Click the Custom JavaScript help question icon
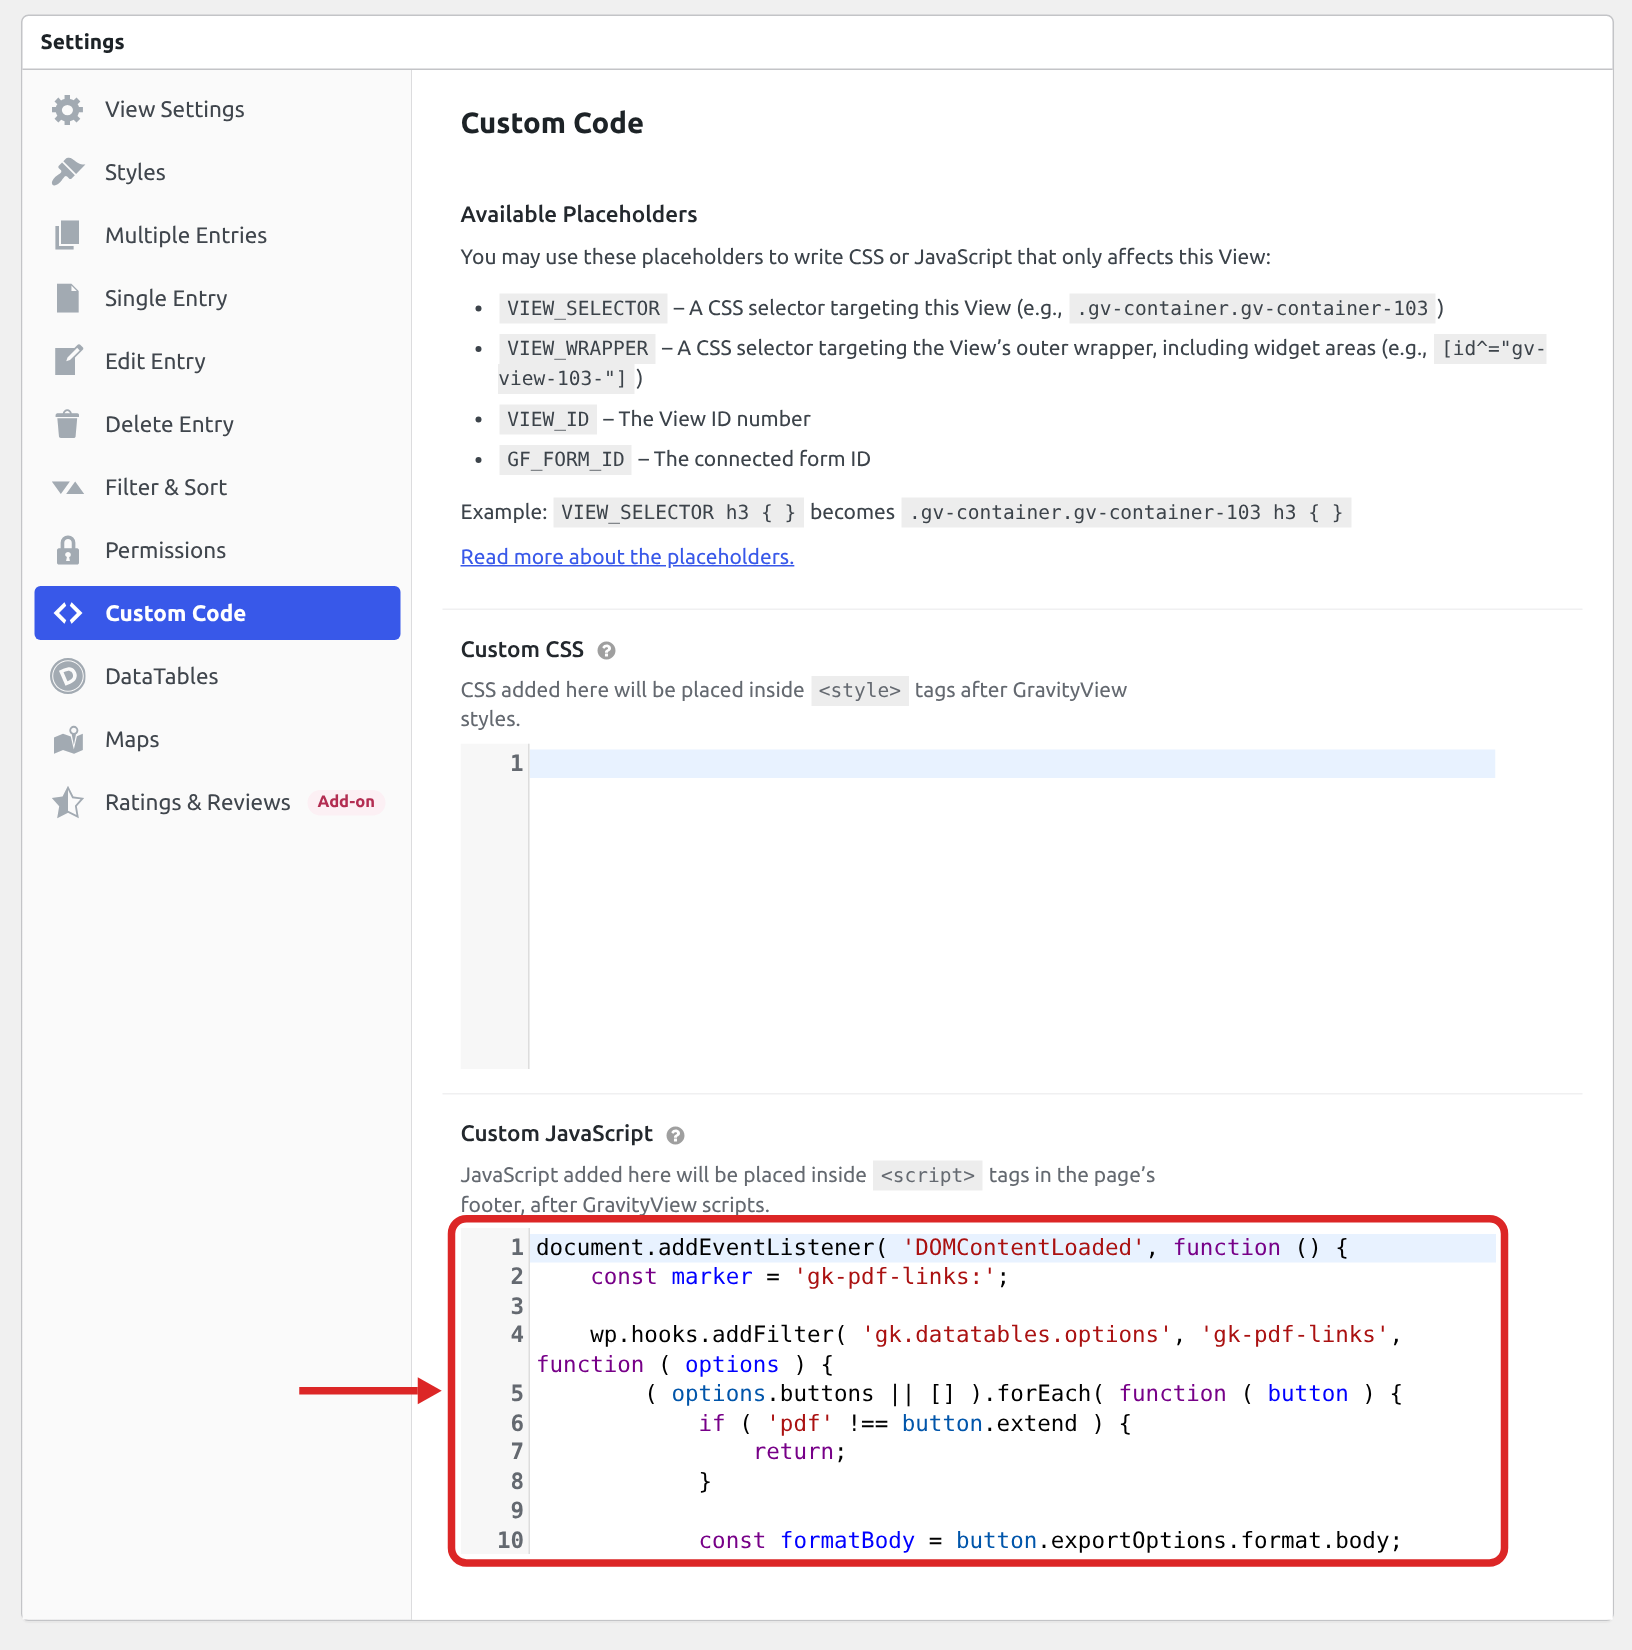Screen dimensions: 1632x1650 click(675, 1135)
